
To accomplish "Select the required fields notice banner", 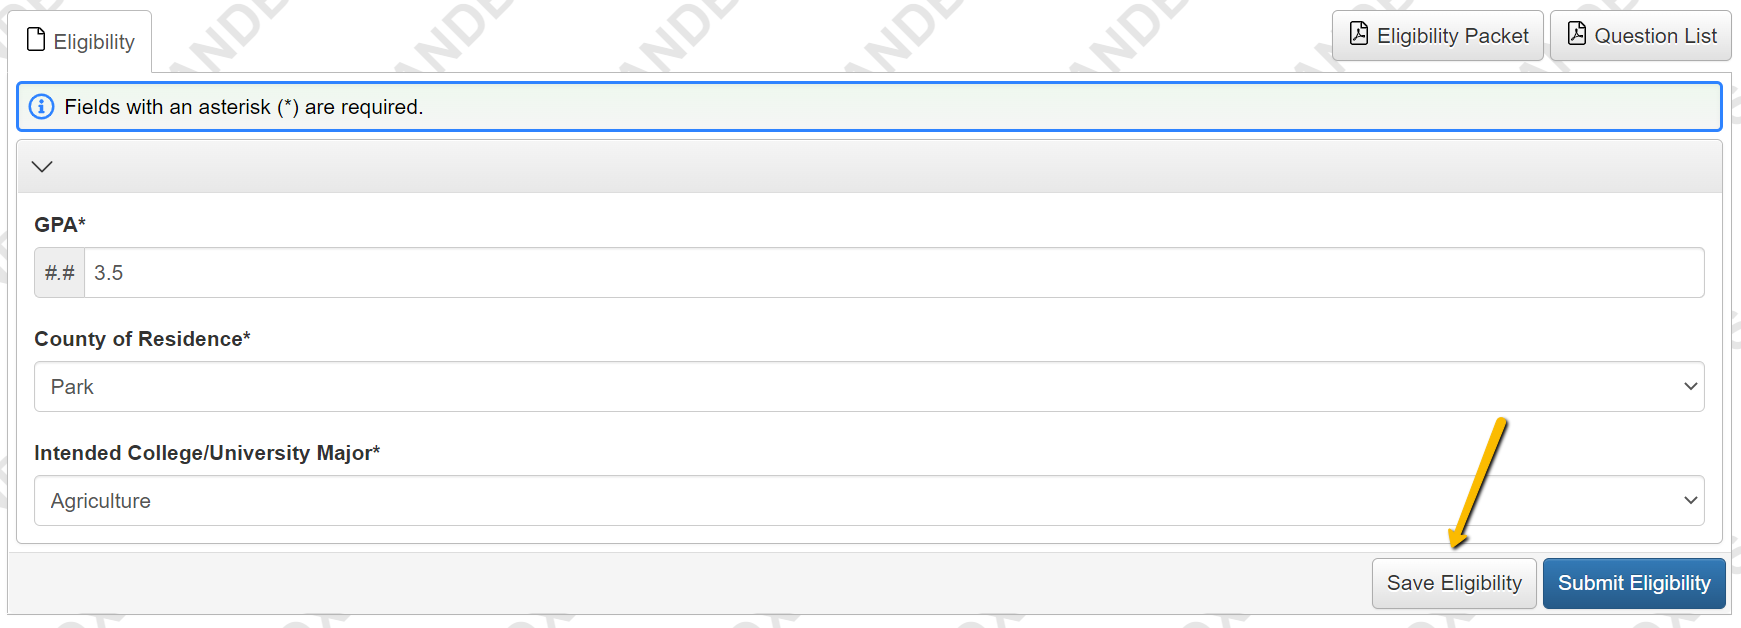I will pos(869,107).
